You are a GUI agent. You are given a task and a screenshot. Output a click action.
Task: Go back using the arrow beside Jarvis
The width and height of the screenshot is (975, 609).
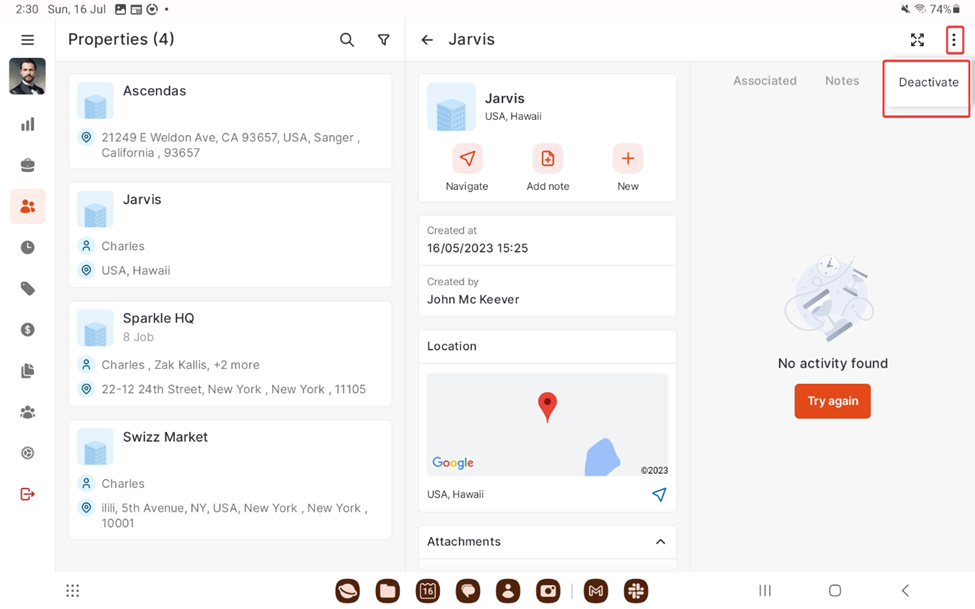pos(427,40)
